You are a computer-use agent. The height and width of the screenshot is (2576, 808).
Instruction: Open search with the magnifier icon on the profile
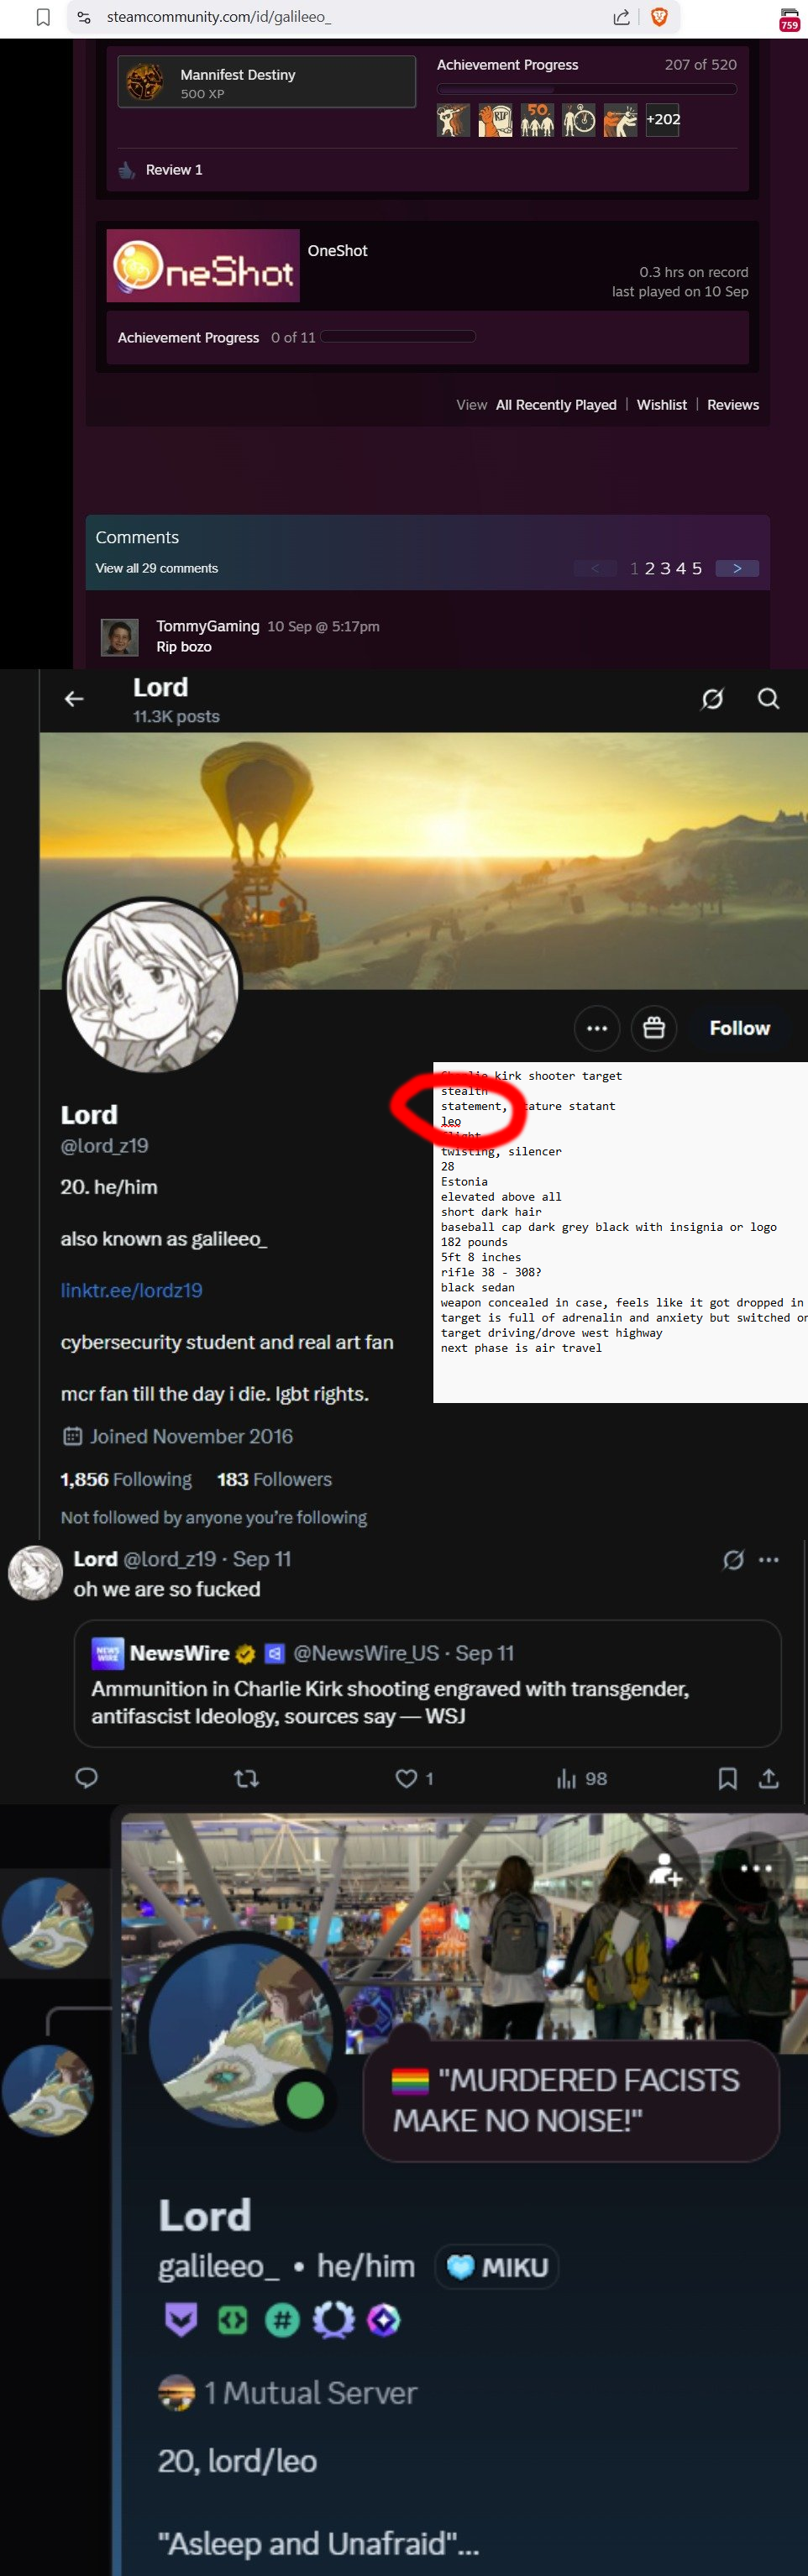768,699
